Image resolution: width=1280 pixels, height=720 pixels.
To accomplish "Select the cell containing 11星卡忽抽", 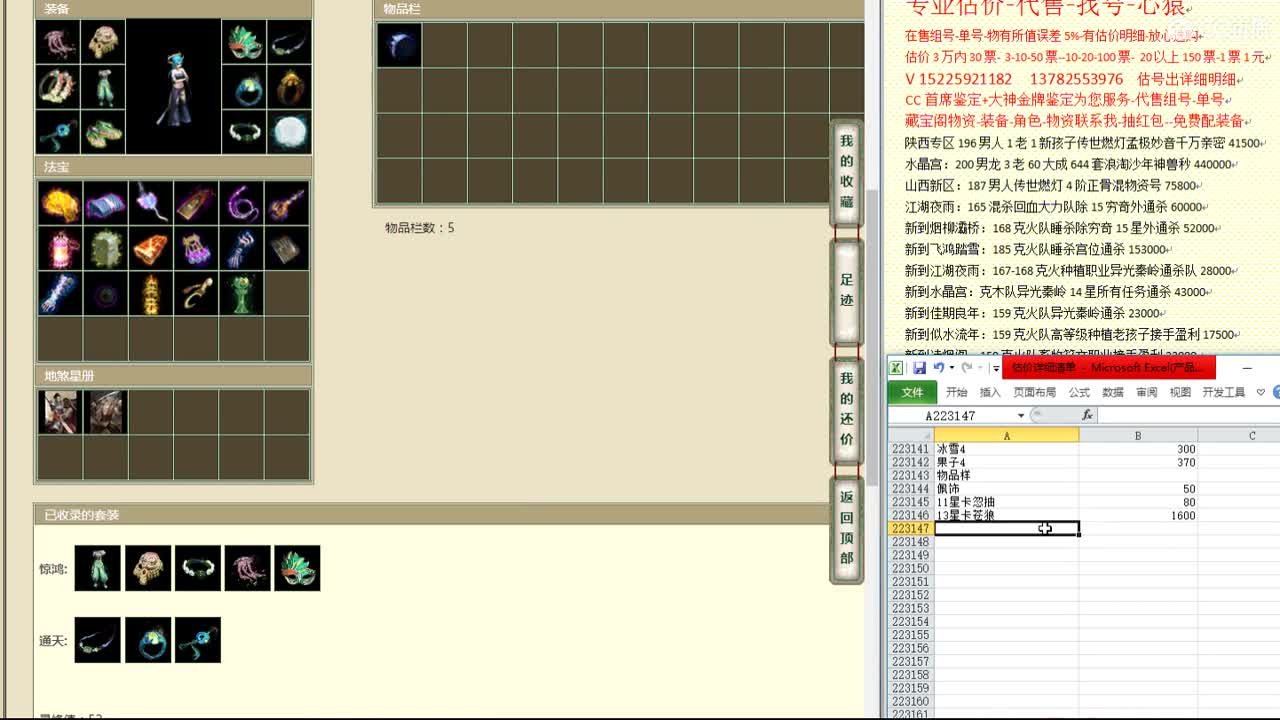I will [x=1007, y=502].
